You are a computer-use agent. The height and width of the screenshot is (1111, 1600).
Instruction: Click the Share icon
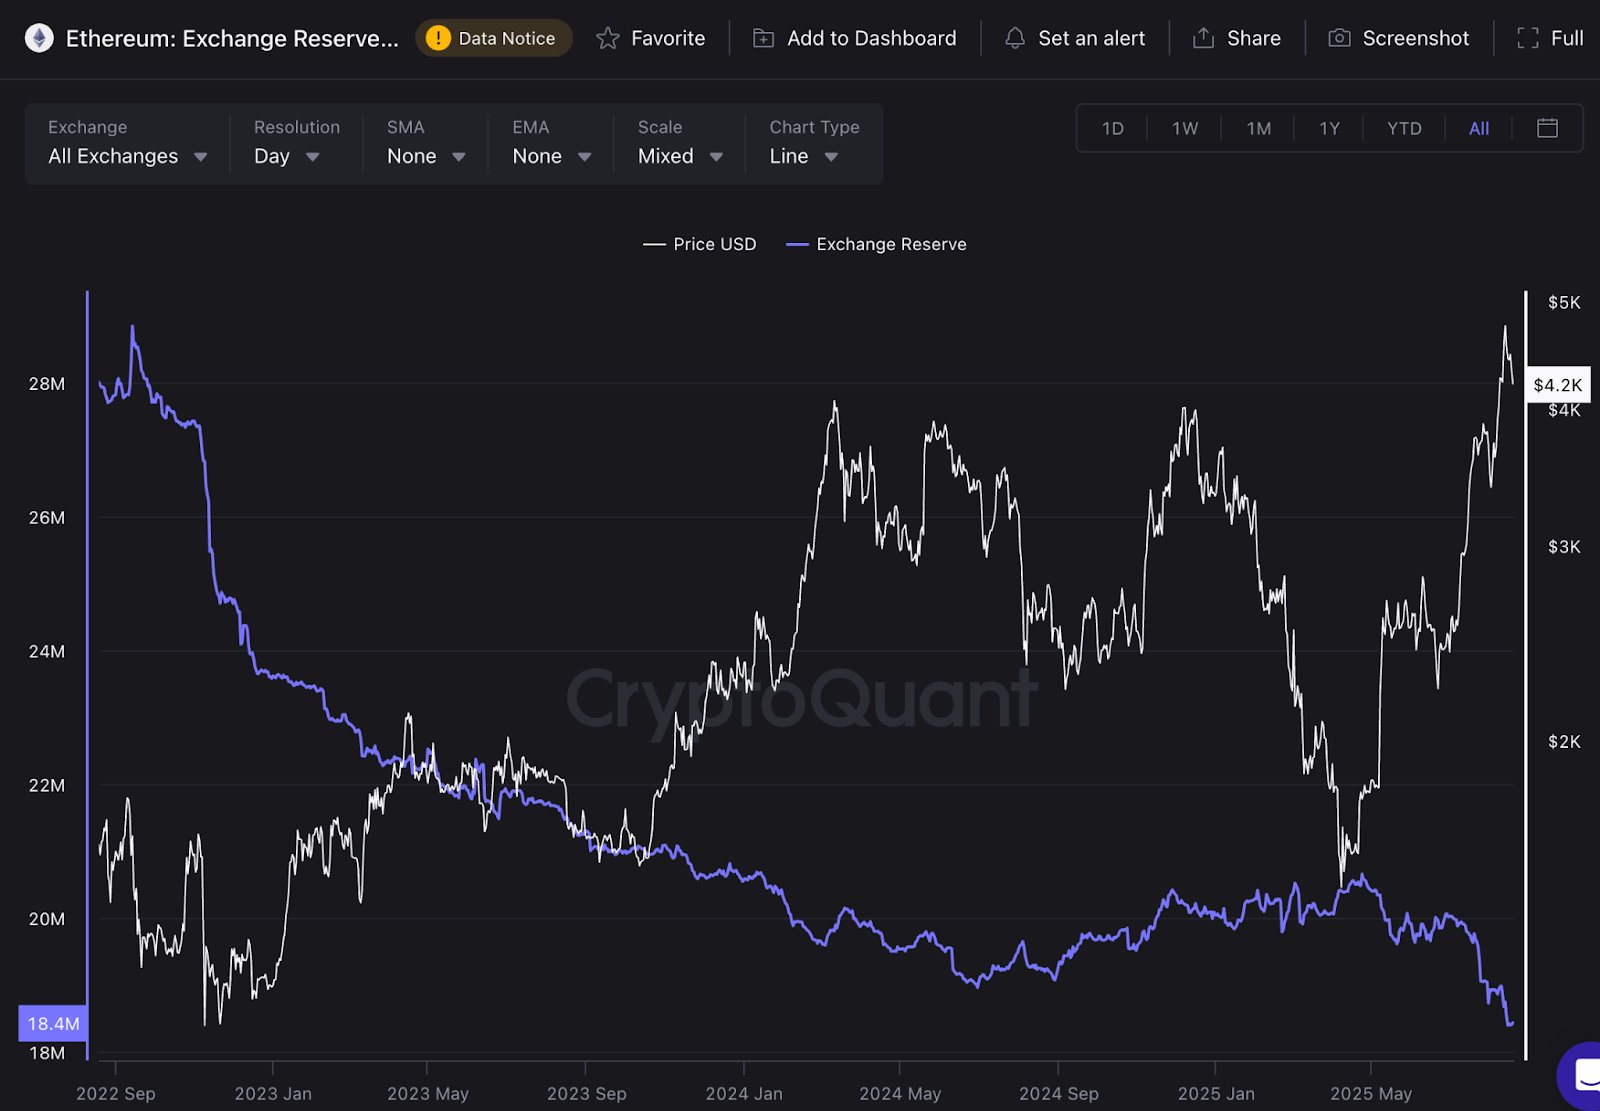pos(1202,37)
